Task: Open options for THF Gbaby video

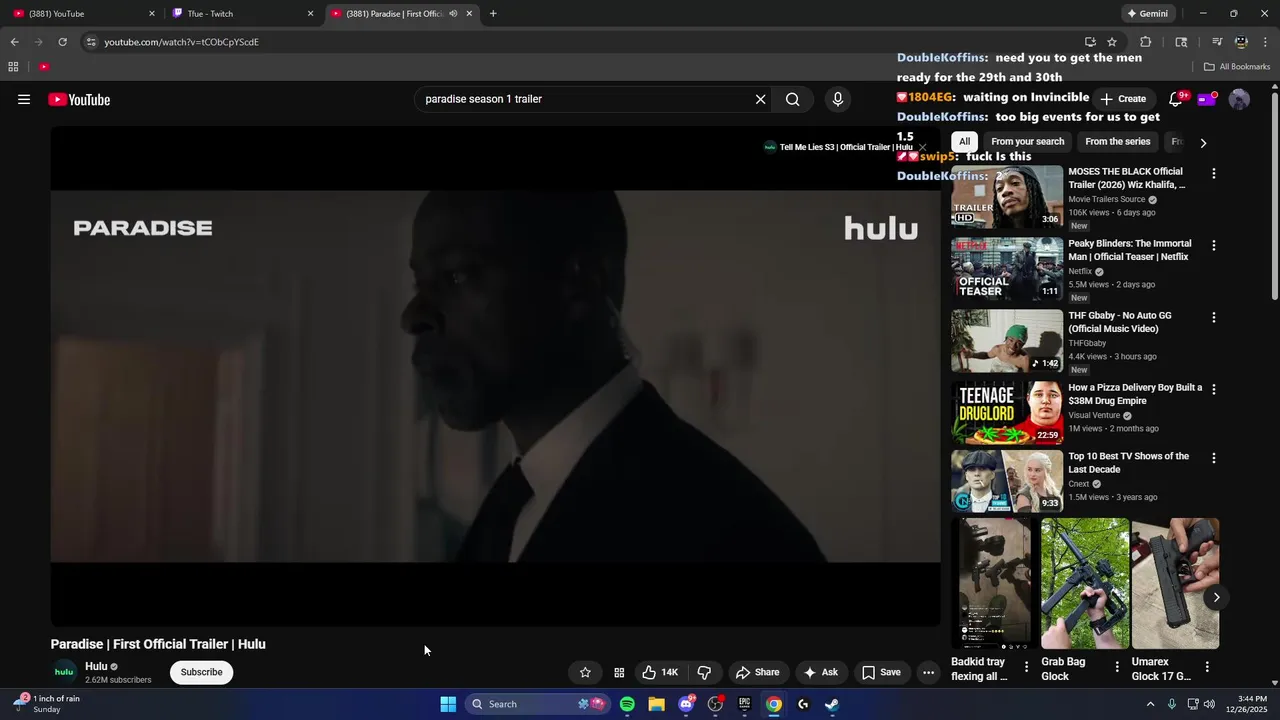Action: [1214, 318]
